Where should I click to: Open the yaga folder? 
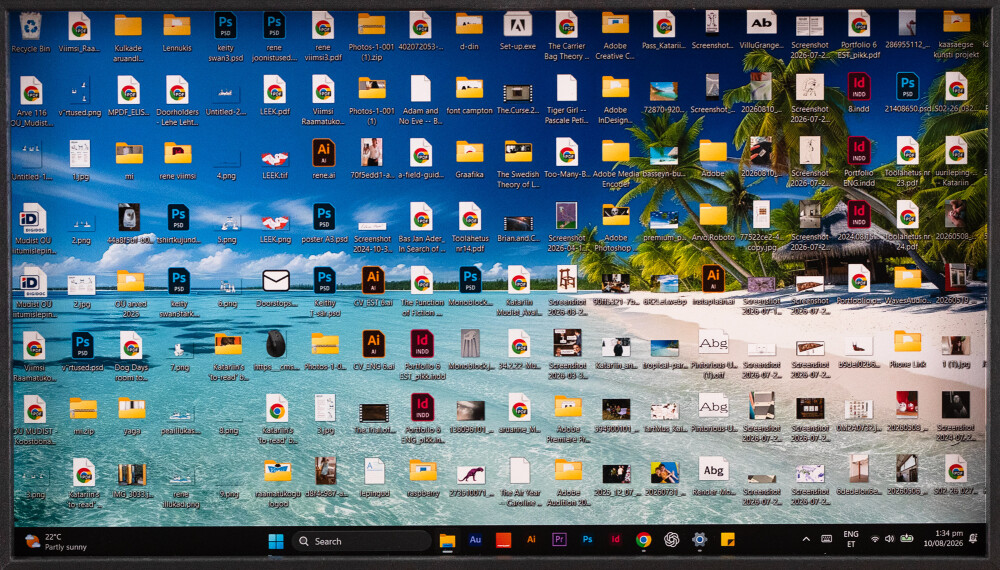tap(131, 408)
